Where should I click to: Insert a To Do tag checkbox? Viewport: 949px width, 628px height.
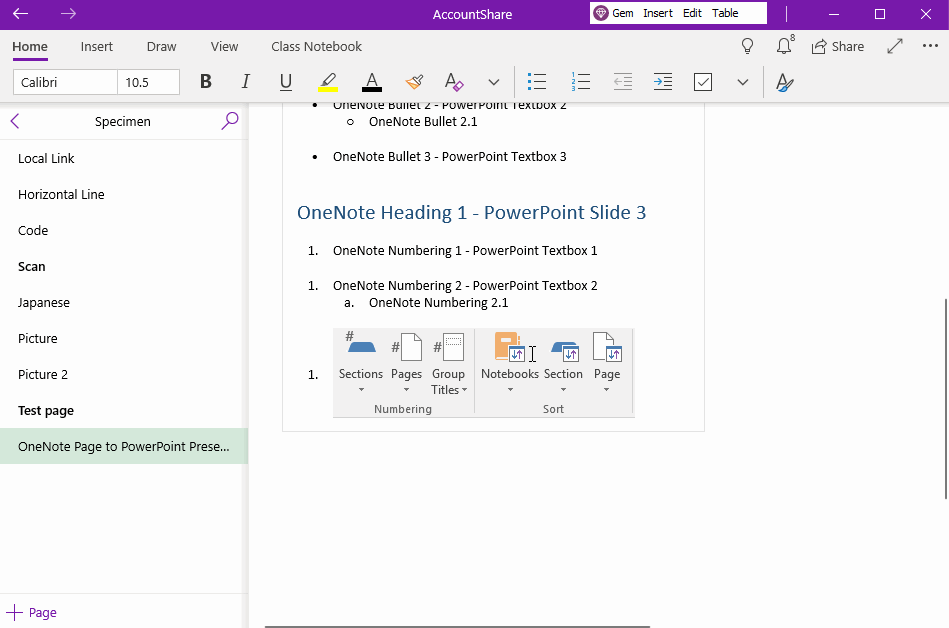(x=702, y=82)
